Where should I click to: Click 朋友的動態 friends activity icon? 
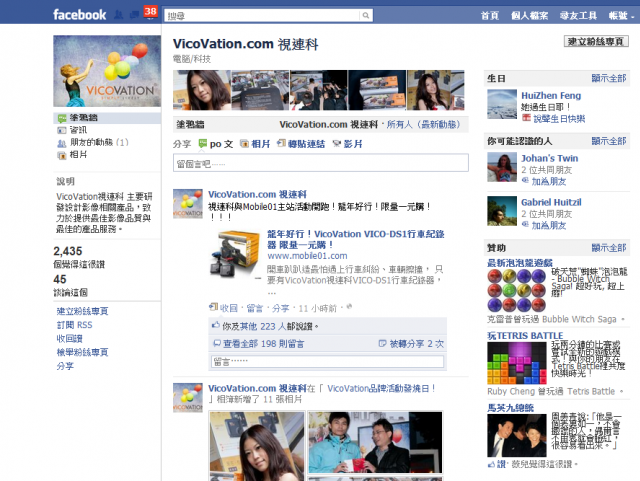click(x=62, y=143)
